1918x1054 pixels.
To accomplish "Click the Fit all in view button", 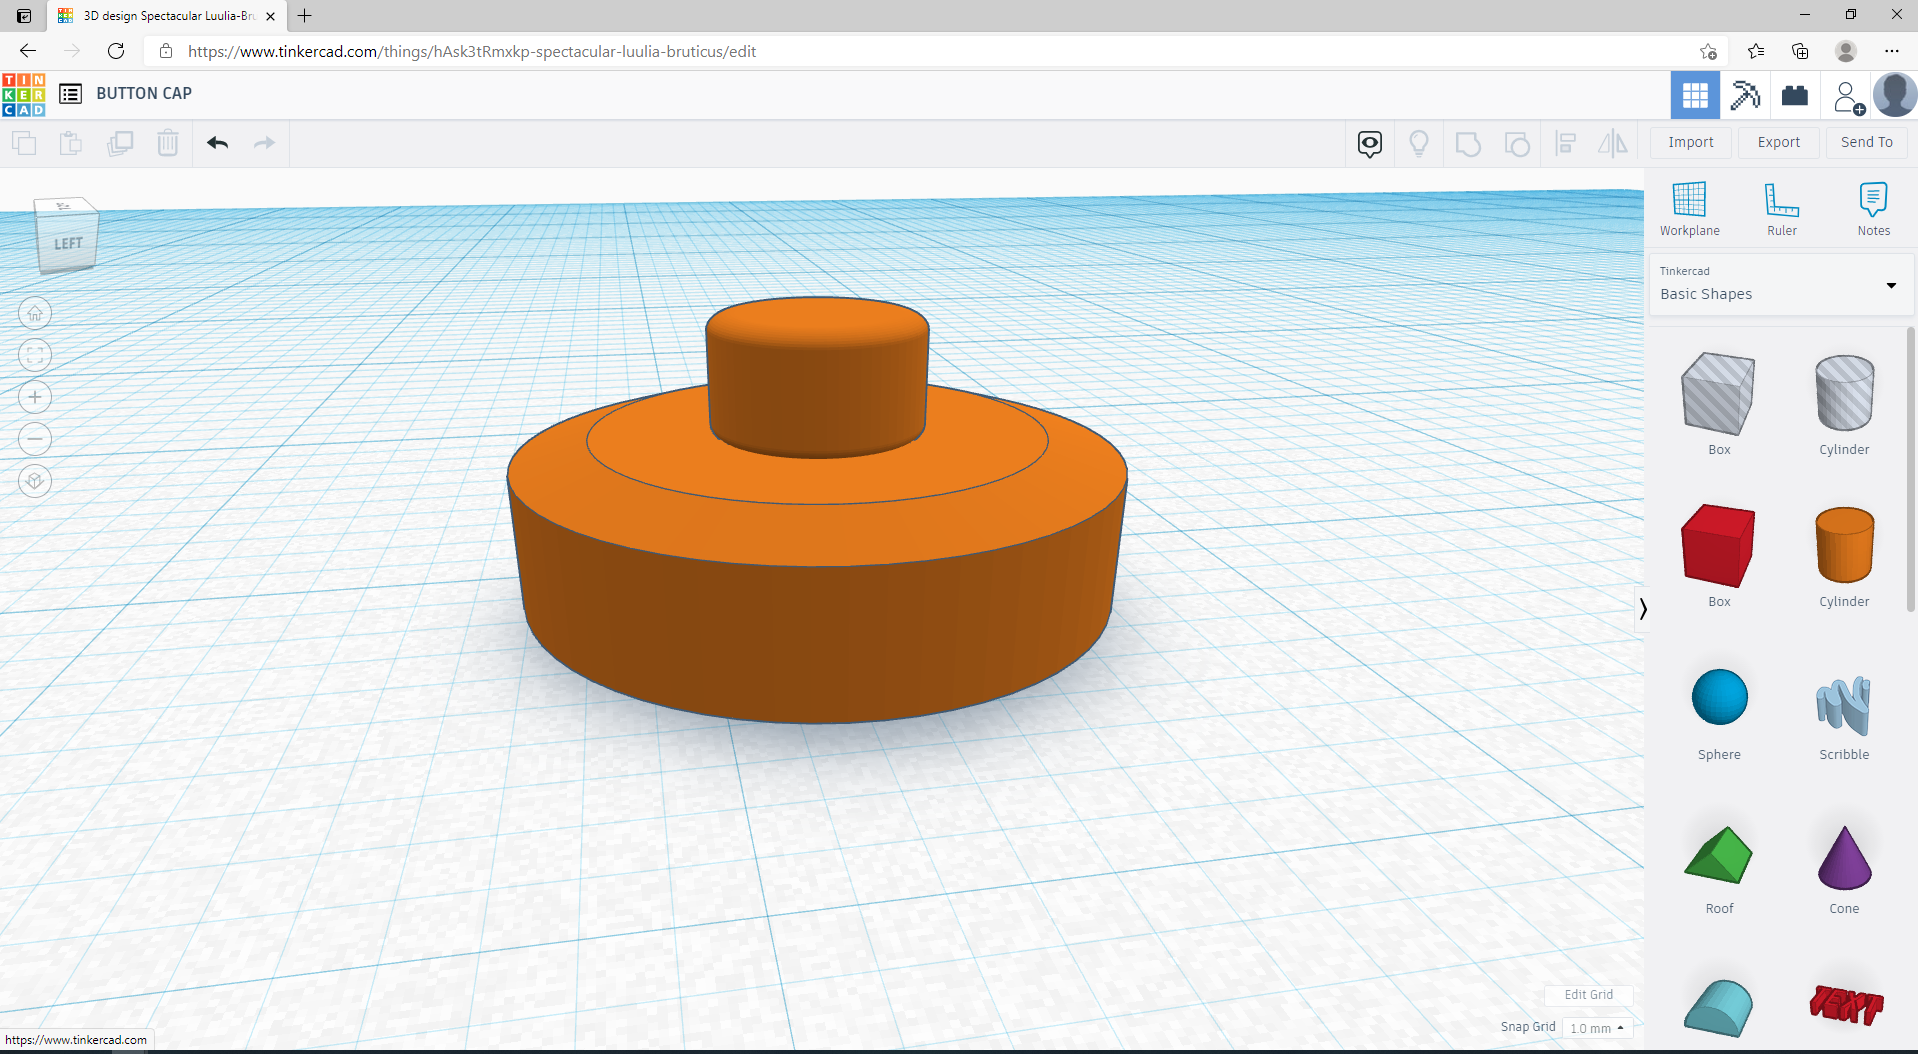I will point(35,355).
